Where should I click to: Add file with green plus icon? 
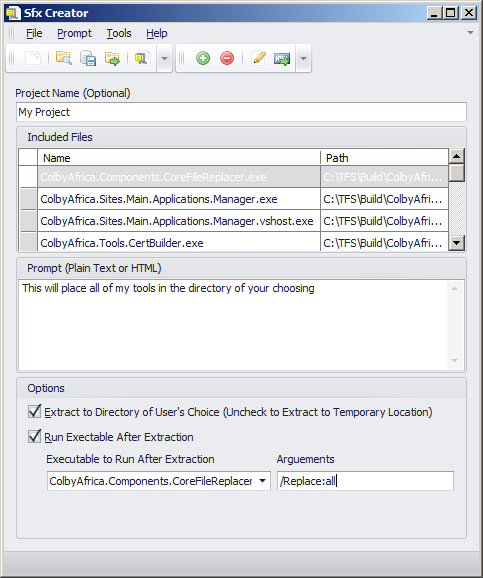(203, 58)
